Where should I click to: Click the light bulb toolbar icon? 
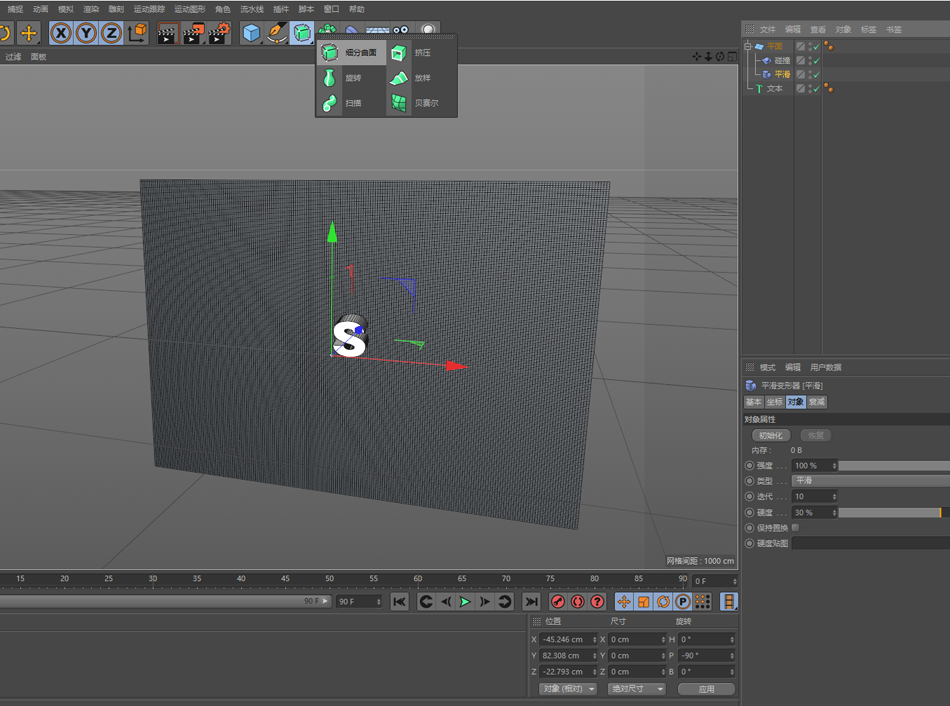428,30
